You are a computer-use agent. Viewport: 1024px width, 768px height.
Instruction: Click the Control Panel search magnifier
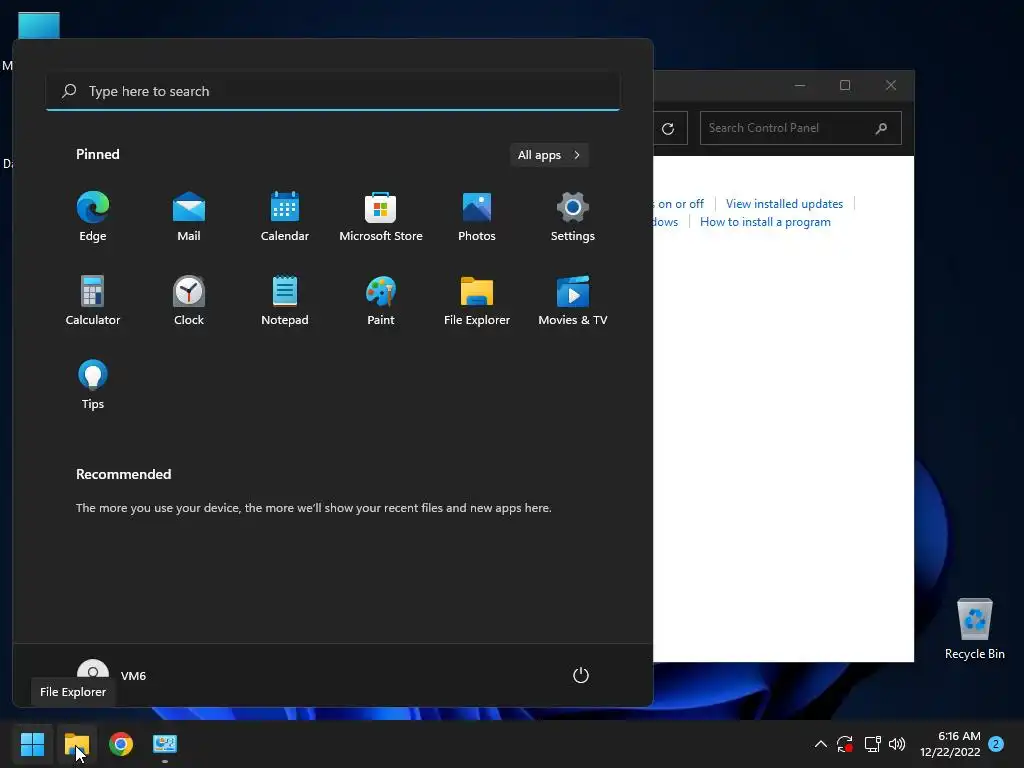[882, 128]
